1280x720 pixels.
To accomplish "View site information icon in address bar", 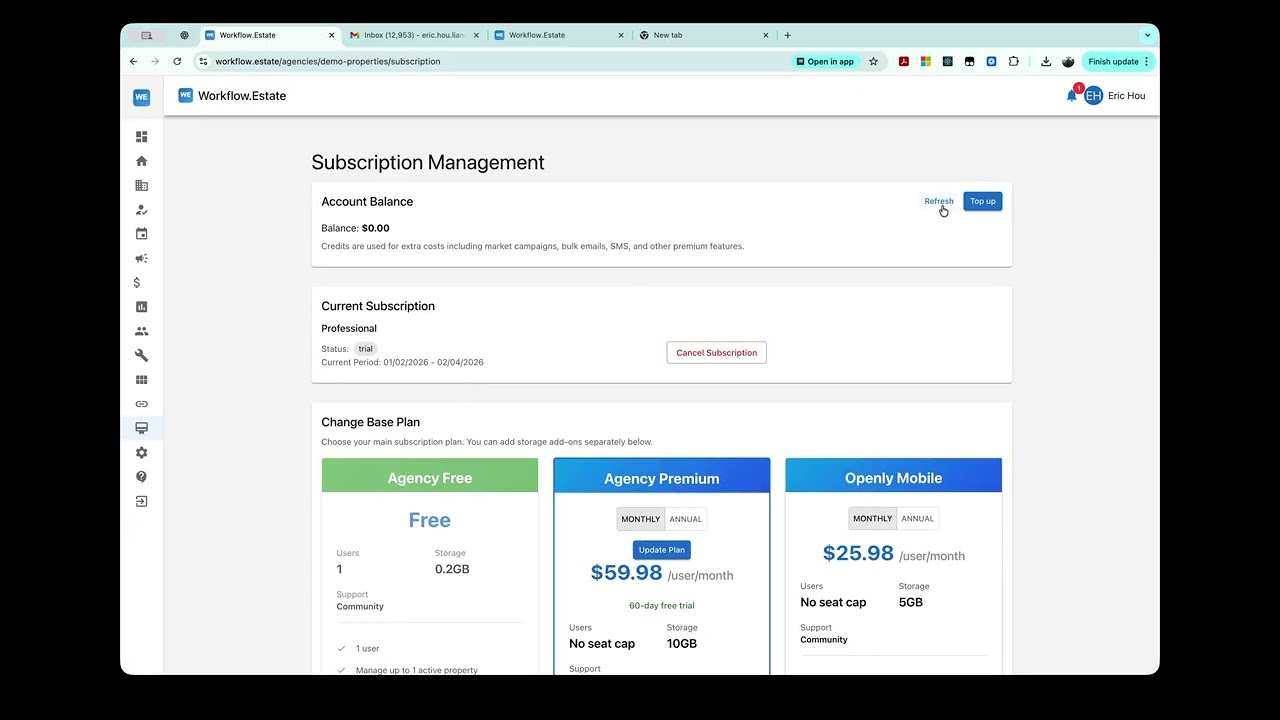I will point(203,61).
